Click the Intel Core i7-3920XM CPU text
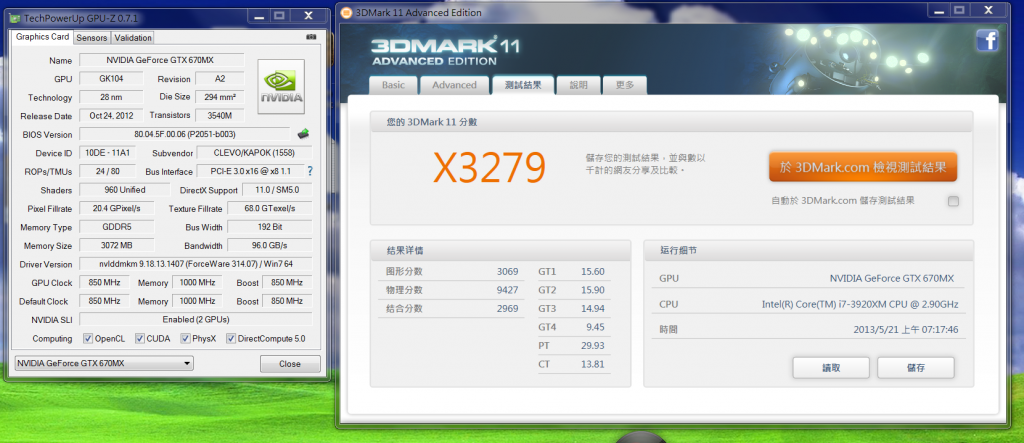The width and height of the screenshot is (1024, 443). click(x=860, y=304)
